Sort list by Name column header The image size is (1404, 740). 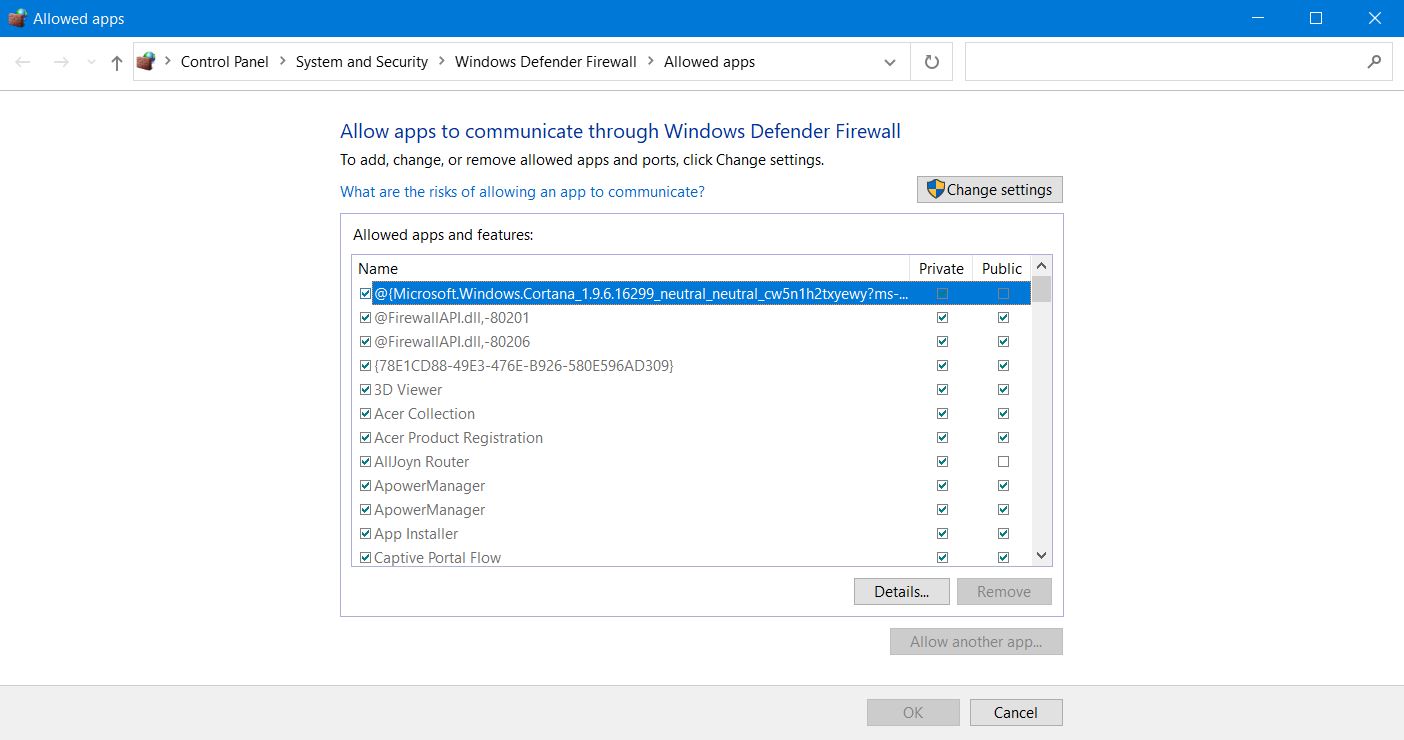point(631,269)
